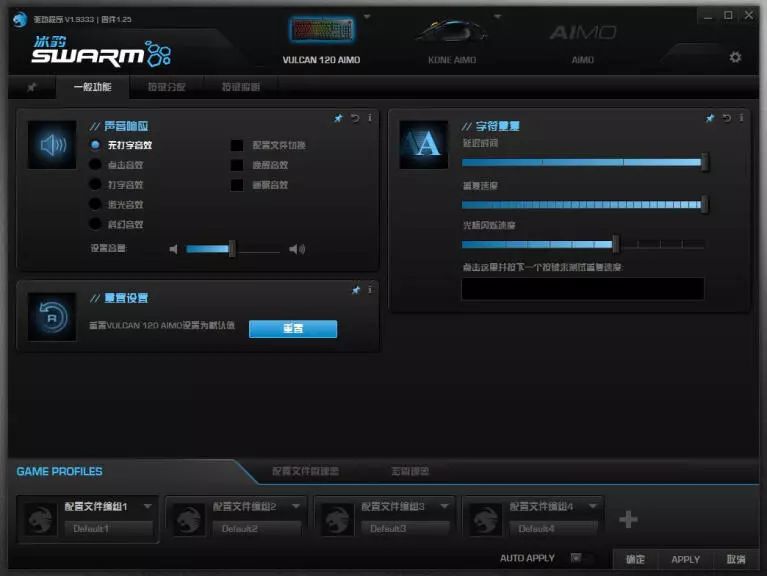Select the Default3 profile
The height and width of the screenshot is (576, 767).
[406, 529]
